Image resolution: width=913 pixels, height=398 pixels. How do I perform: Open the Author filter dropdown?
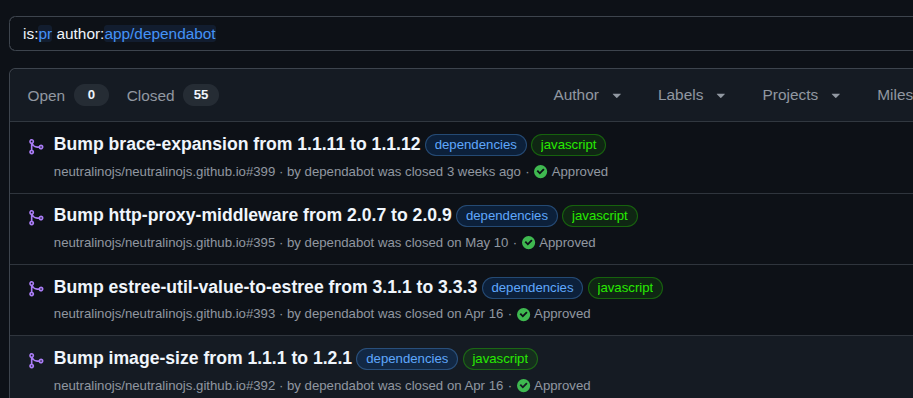tap(587, 95)
